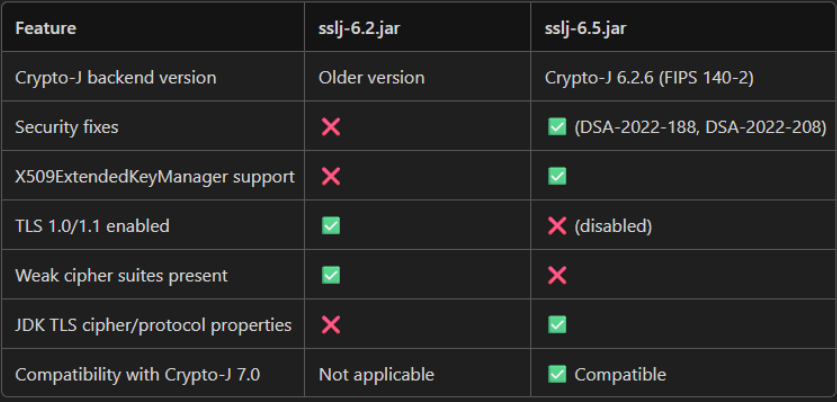Click the Weak cipher suites present label
The width and height of the screenshot is (837, 402).
click(121, 275)
